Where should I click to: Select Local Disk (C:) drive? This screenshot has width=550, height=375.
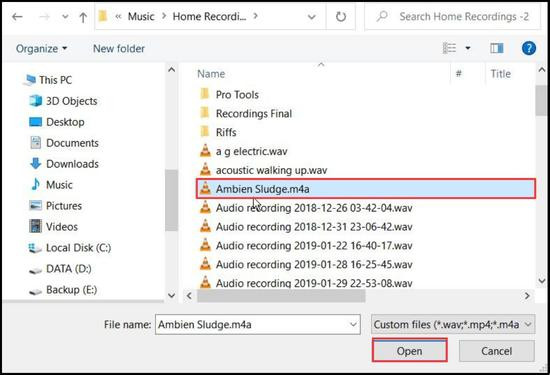[x=78, y=248]
